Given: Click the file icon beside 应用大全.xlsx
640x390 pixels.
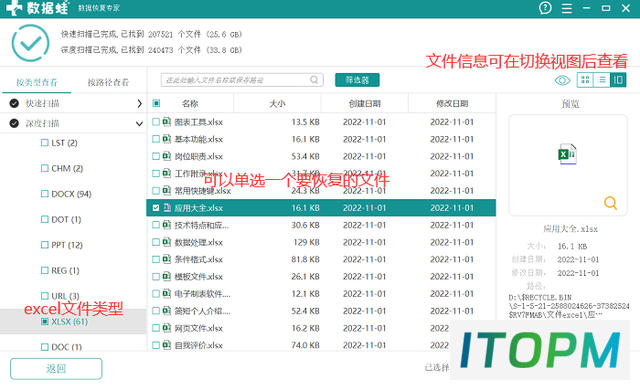Looking at the screenshot, I should pyautogui.click(x=167, y=208).
